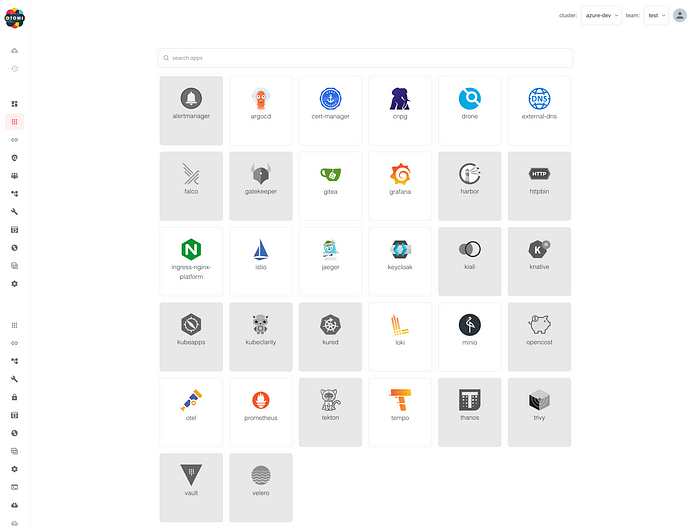Select the opencost piggy bank tile
Image resolution: width=700 pixels, height=528 pixels.
pos(539,337)
